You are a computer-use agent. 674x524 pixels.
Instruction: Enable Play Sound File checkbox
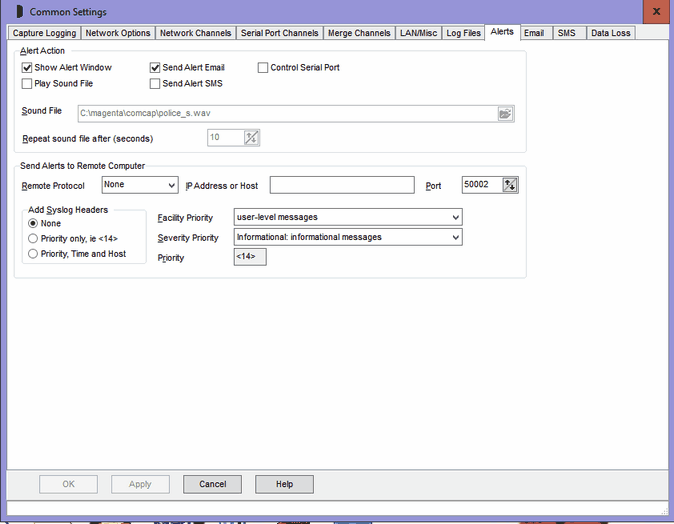point(27,84)
